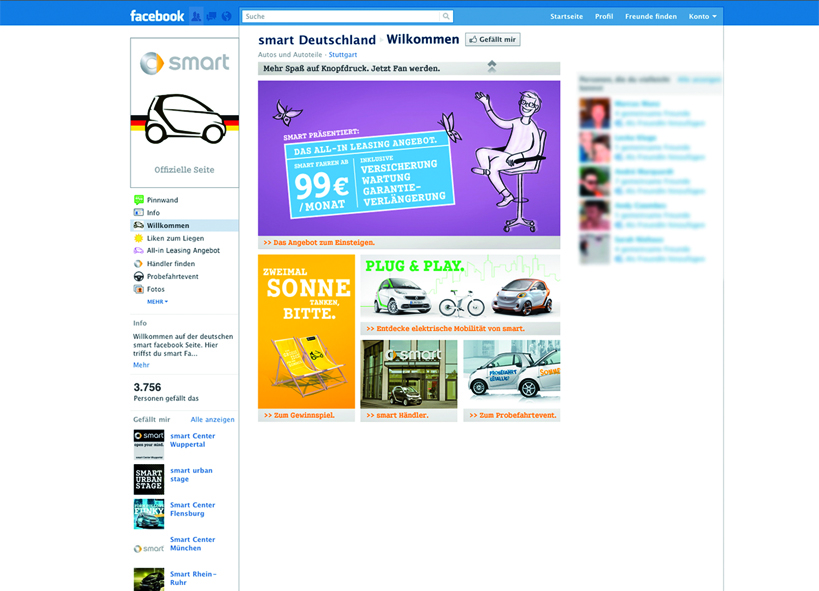Open friend requests icon in top bar
This screenshot has width=819, height=591.
(x=196, y=16)
